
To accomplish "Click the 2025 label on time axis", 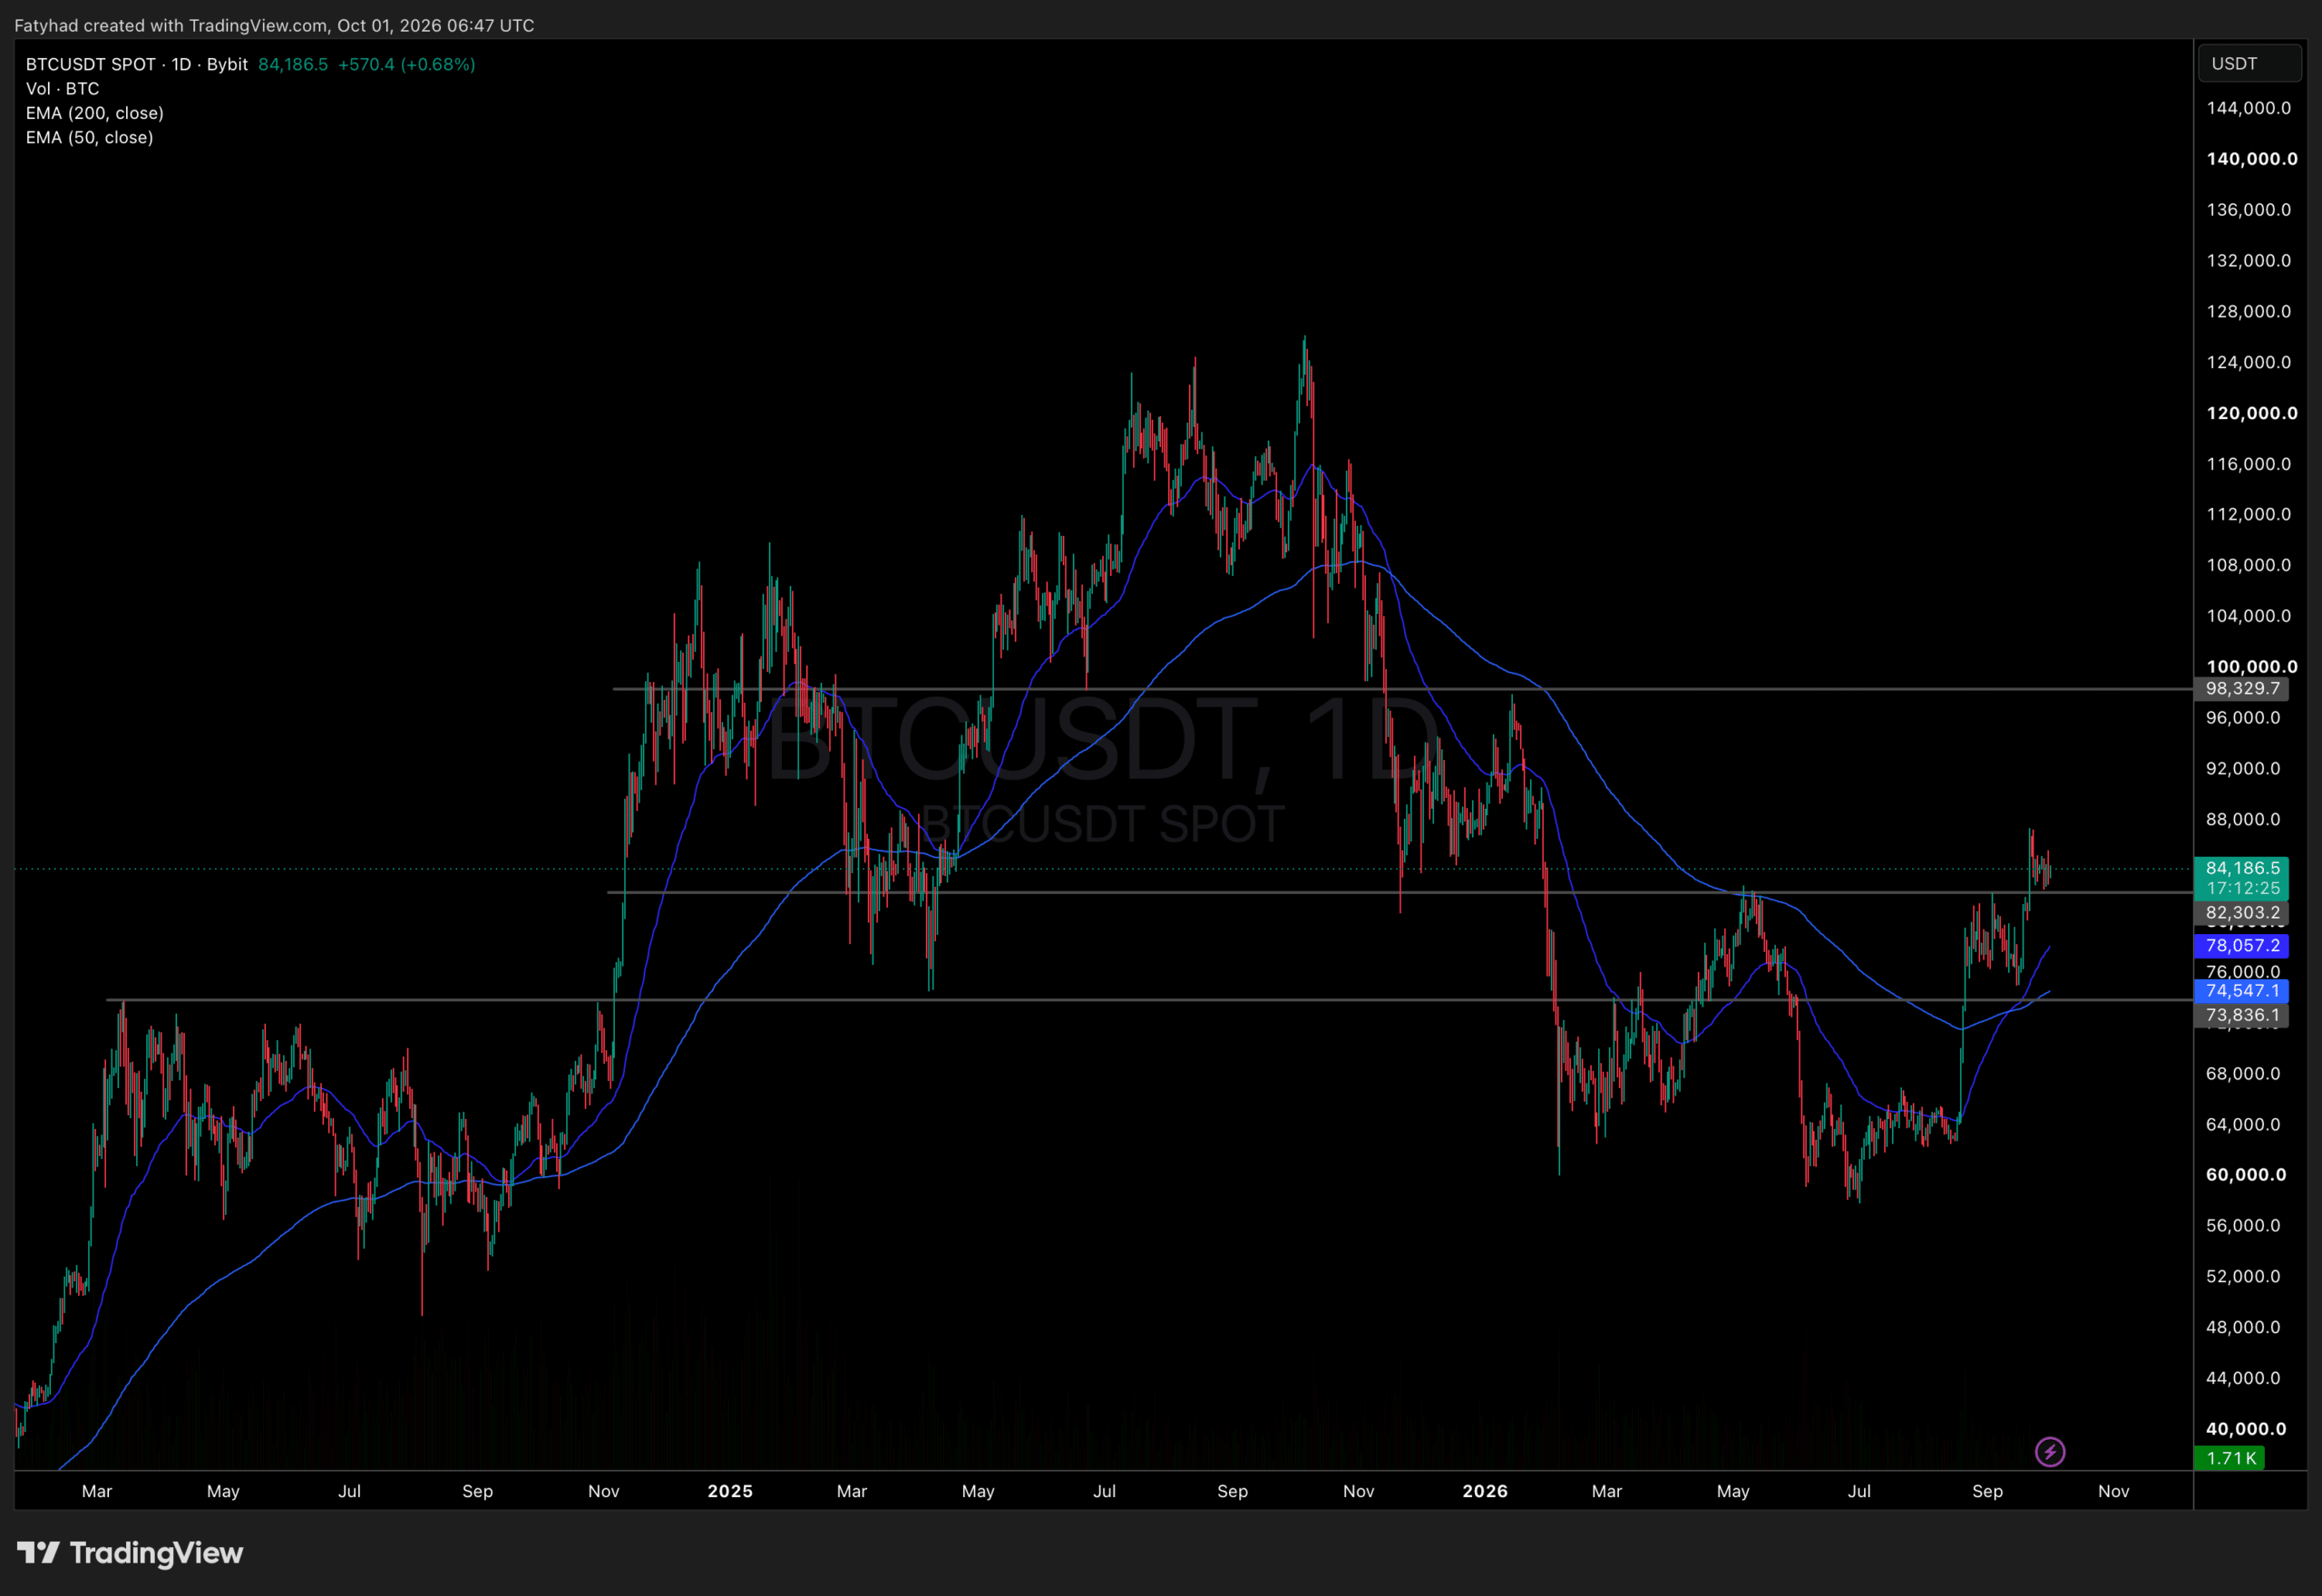I will tap(730, 1491).
